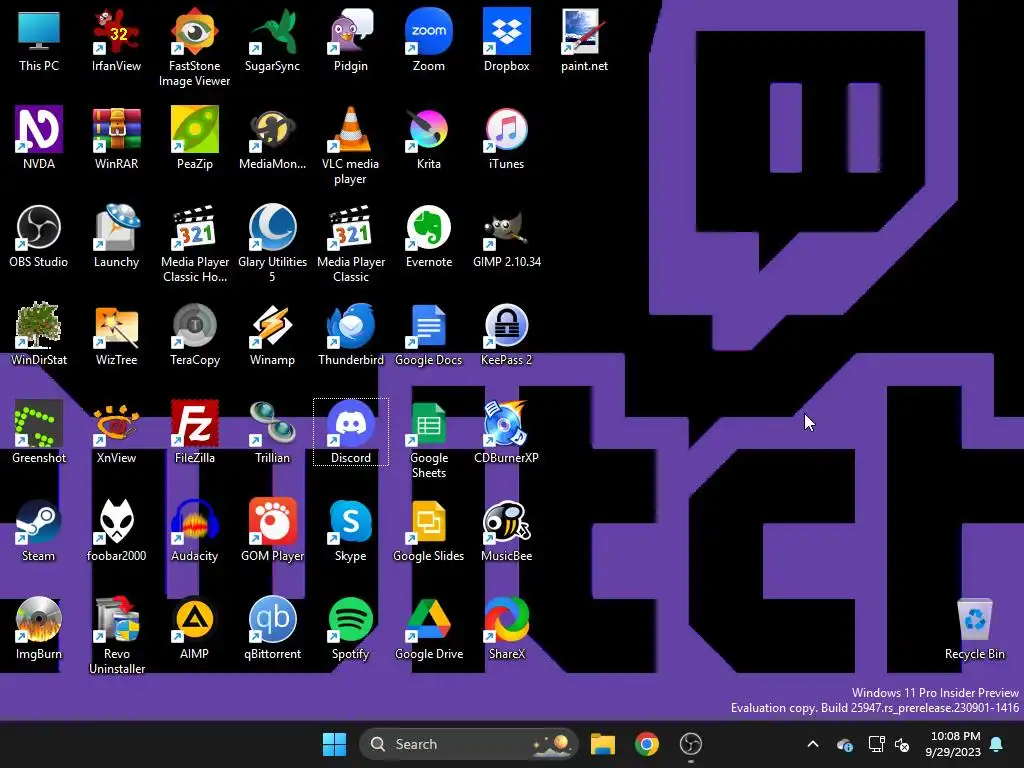Select the Google Sheets desktop shortcut
1024x768 pixels.
pyautogui.click(x=428, y=439)
